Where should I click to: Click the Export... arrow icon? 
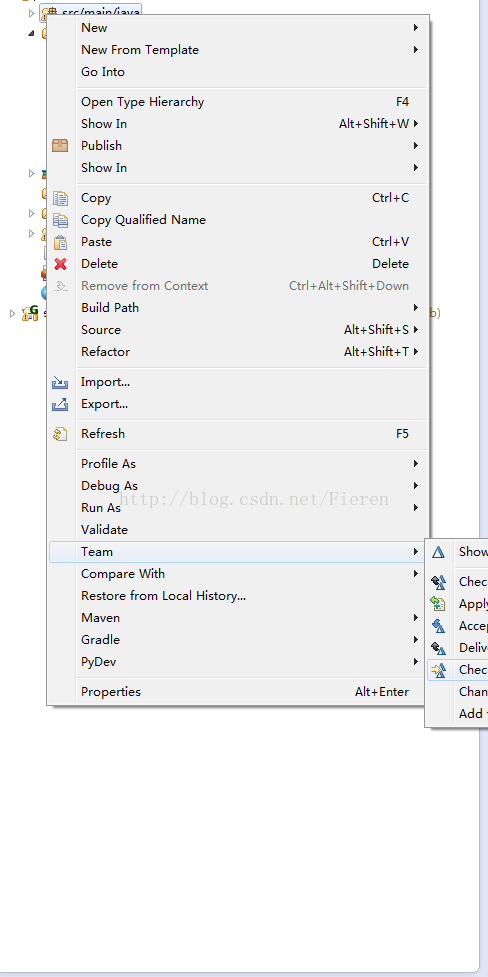(x=60, y=404)
